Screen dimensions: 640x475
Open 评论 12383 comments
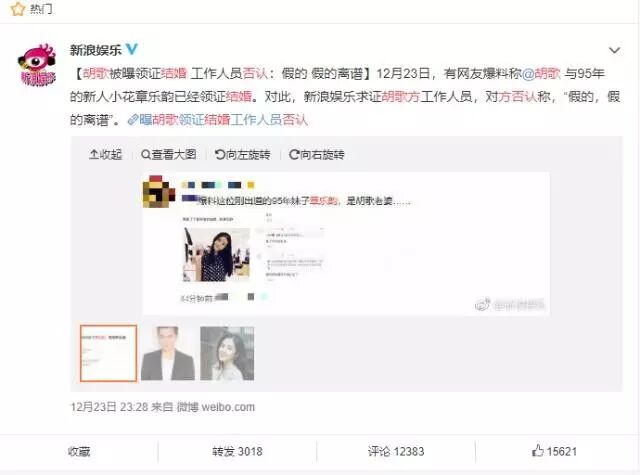[x=396, y=452]
